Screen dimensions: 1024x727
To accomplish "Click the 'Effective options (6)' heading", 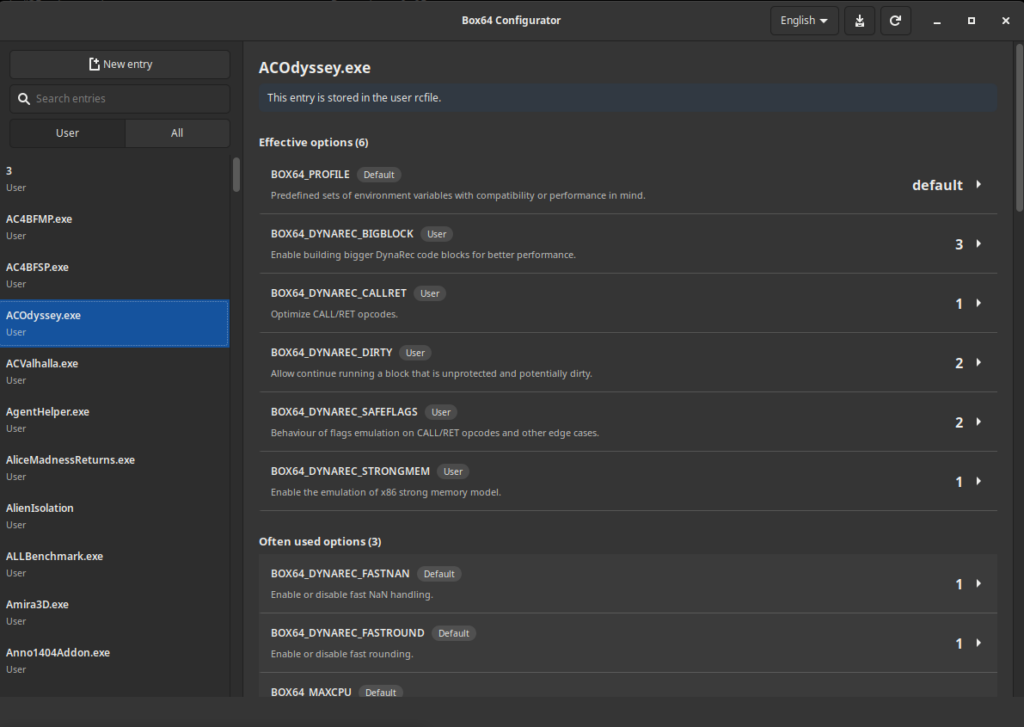I will pos(313,142).
